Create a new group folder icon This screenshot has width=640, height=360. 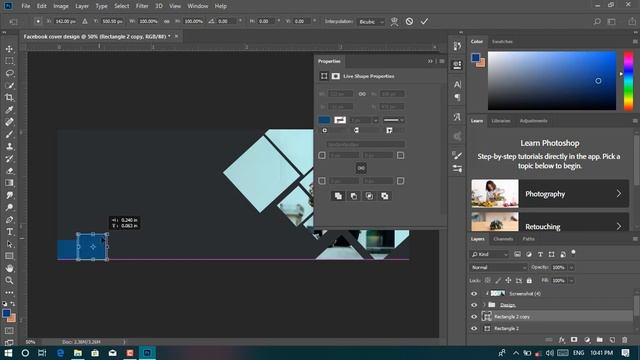(x=599, y=340)
